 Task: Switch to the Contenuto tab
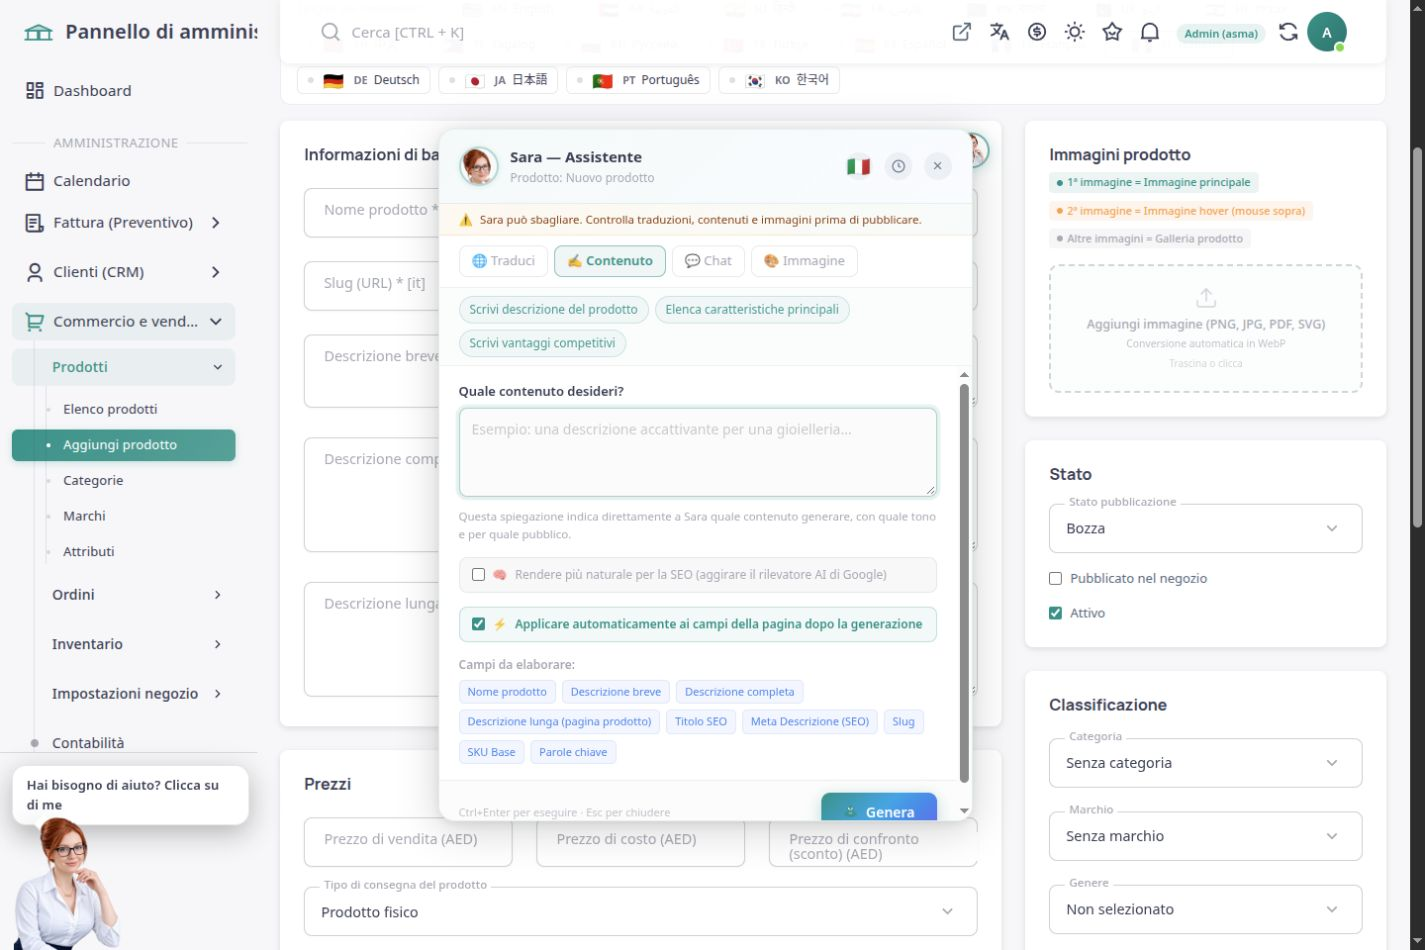[x=610, y=261]
